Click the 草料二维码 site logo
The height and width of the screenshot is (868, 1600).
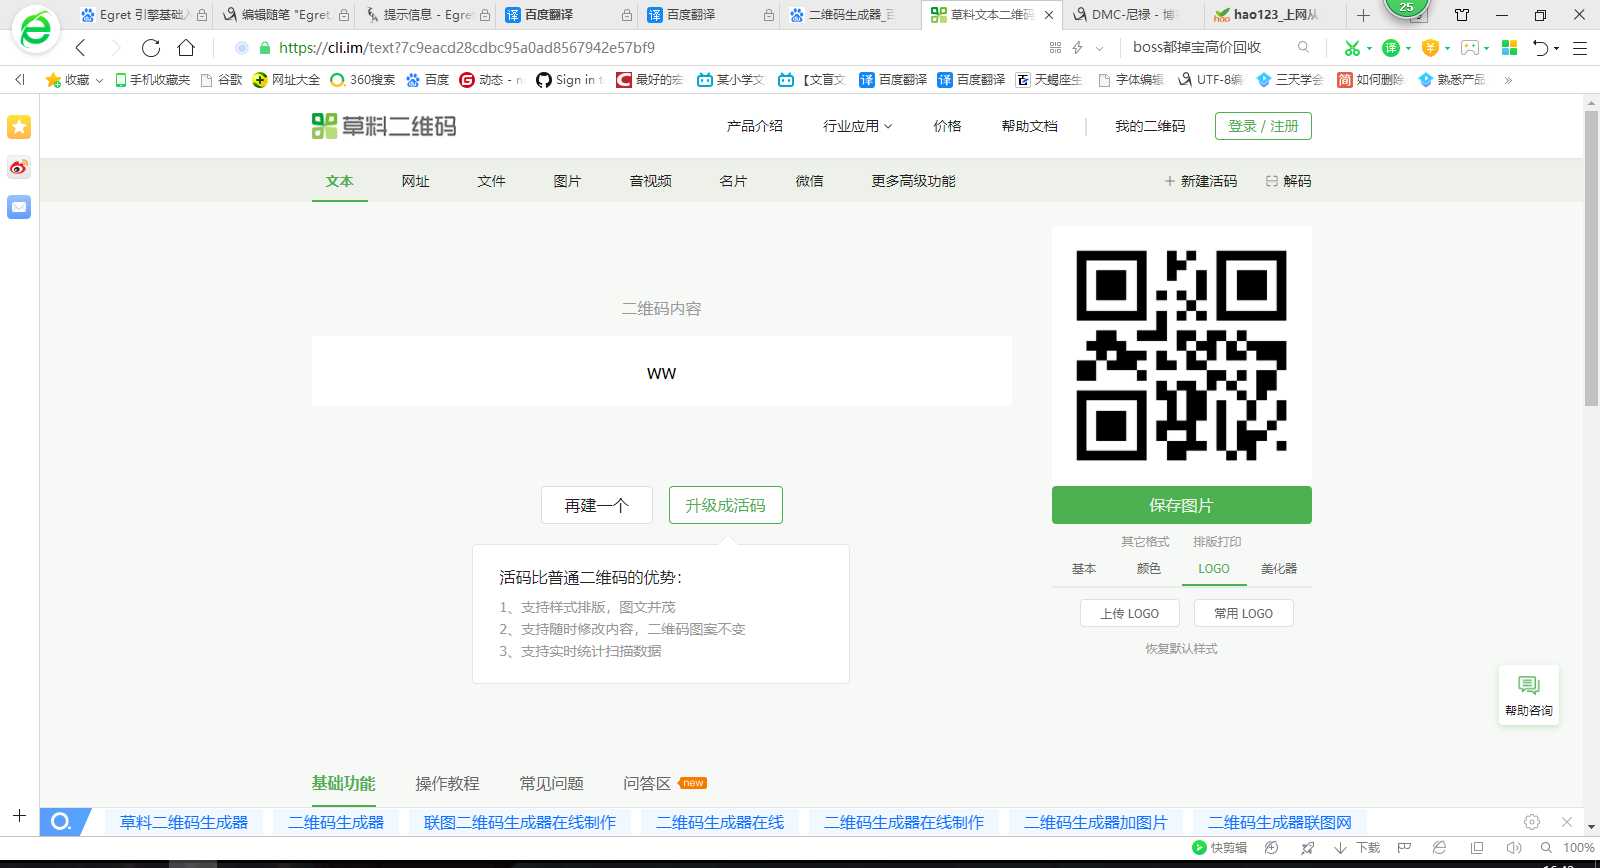pos(384,126)
